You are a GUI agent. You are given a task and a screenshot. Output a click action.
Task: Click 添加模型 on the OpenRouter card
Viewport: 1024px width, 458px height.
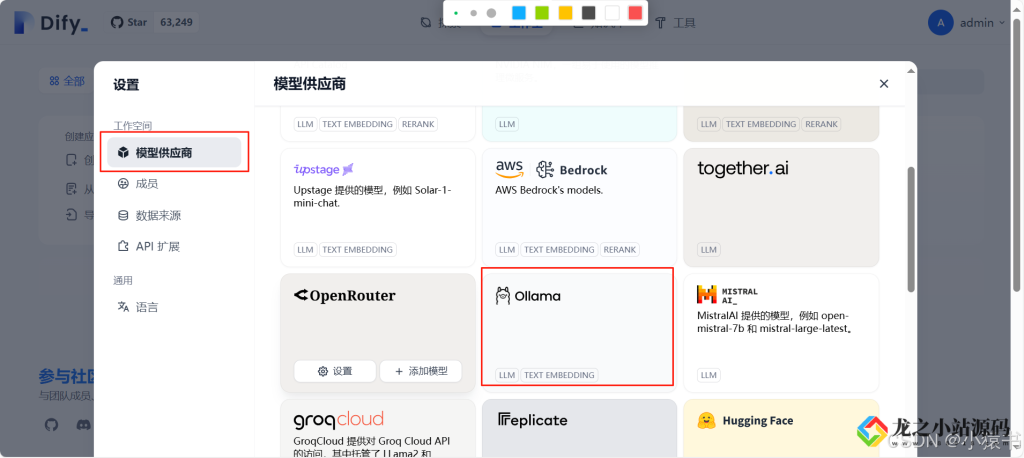coord(421,371)
